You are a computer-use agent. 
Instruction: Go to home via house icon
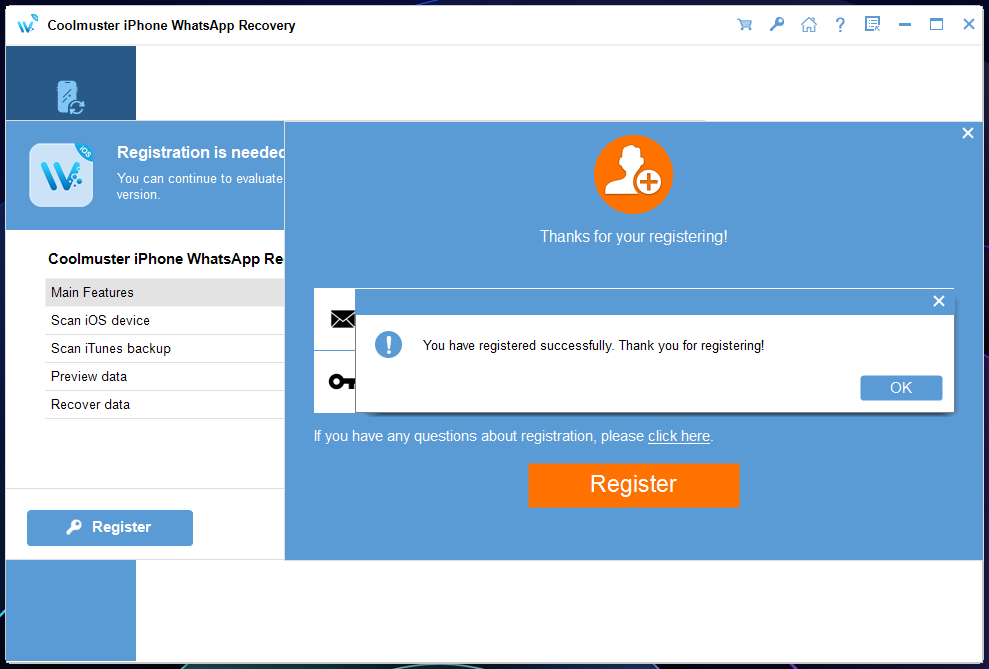click(808, 25)
